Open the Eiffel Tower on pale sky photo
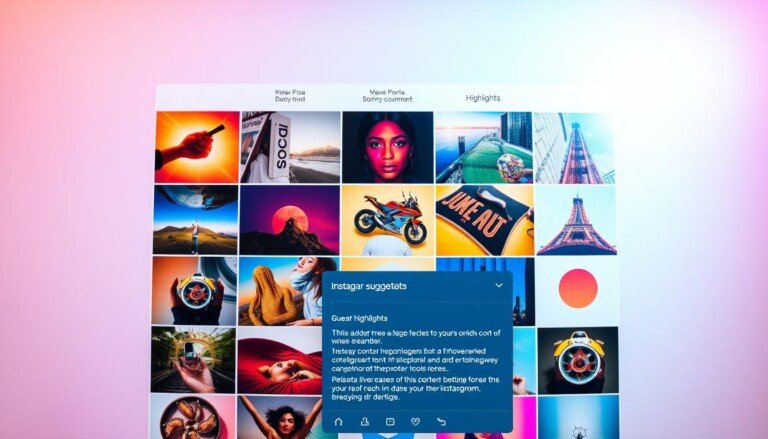 pos(576,220)
